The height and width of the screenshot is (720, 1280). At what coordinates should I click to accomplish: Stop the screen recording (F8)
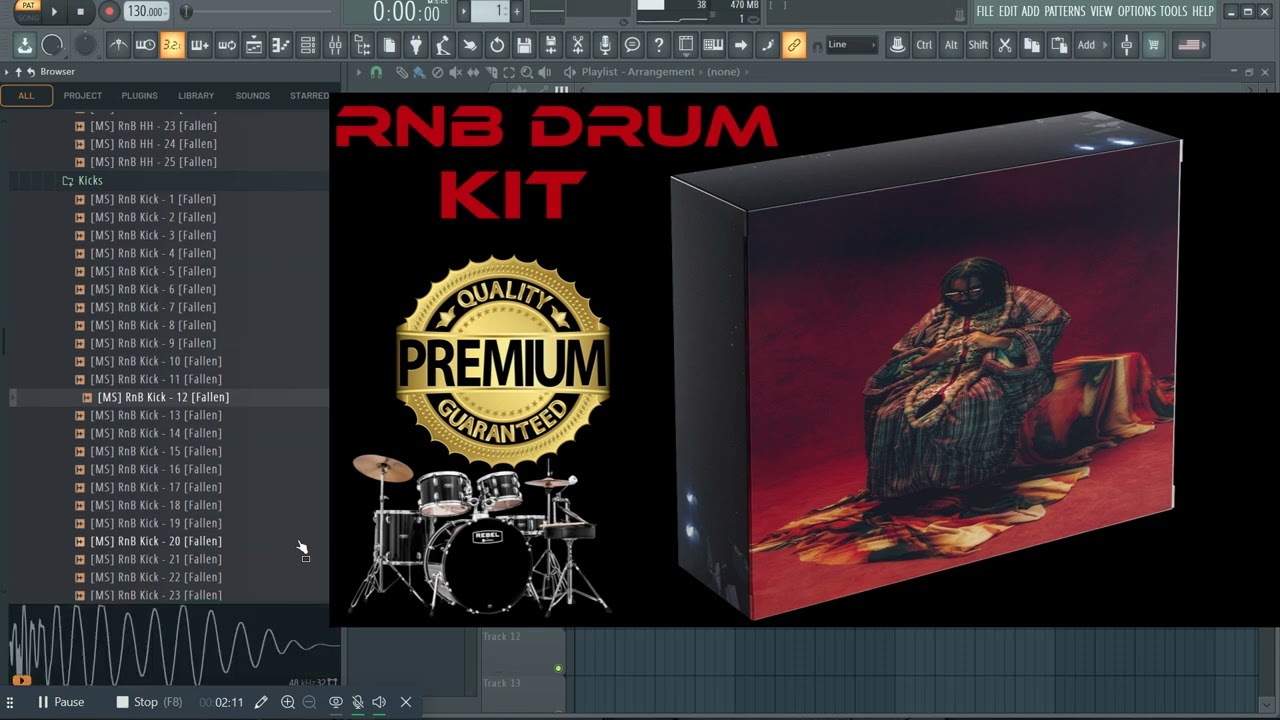(148, 702)
